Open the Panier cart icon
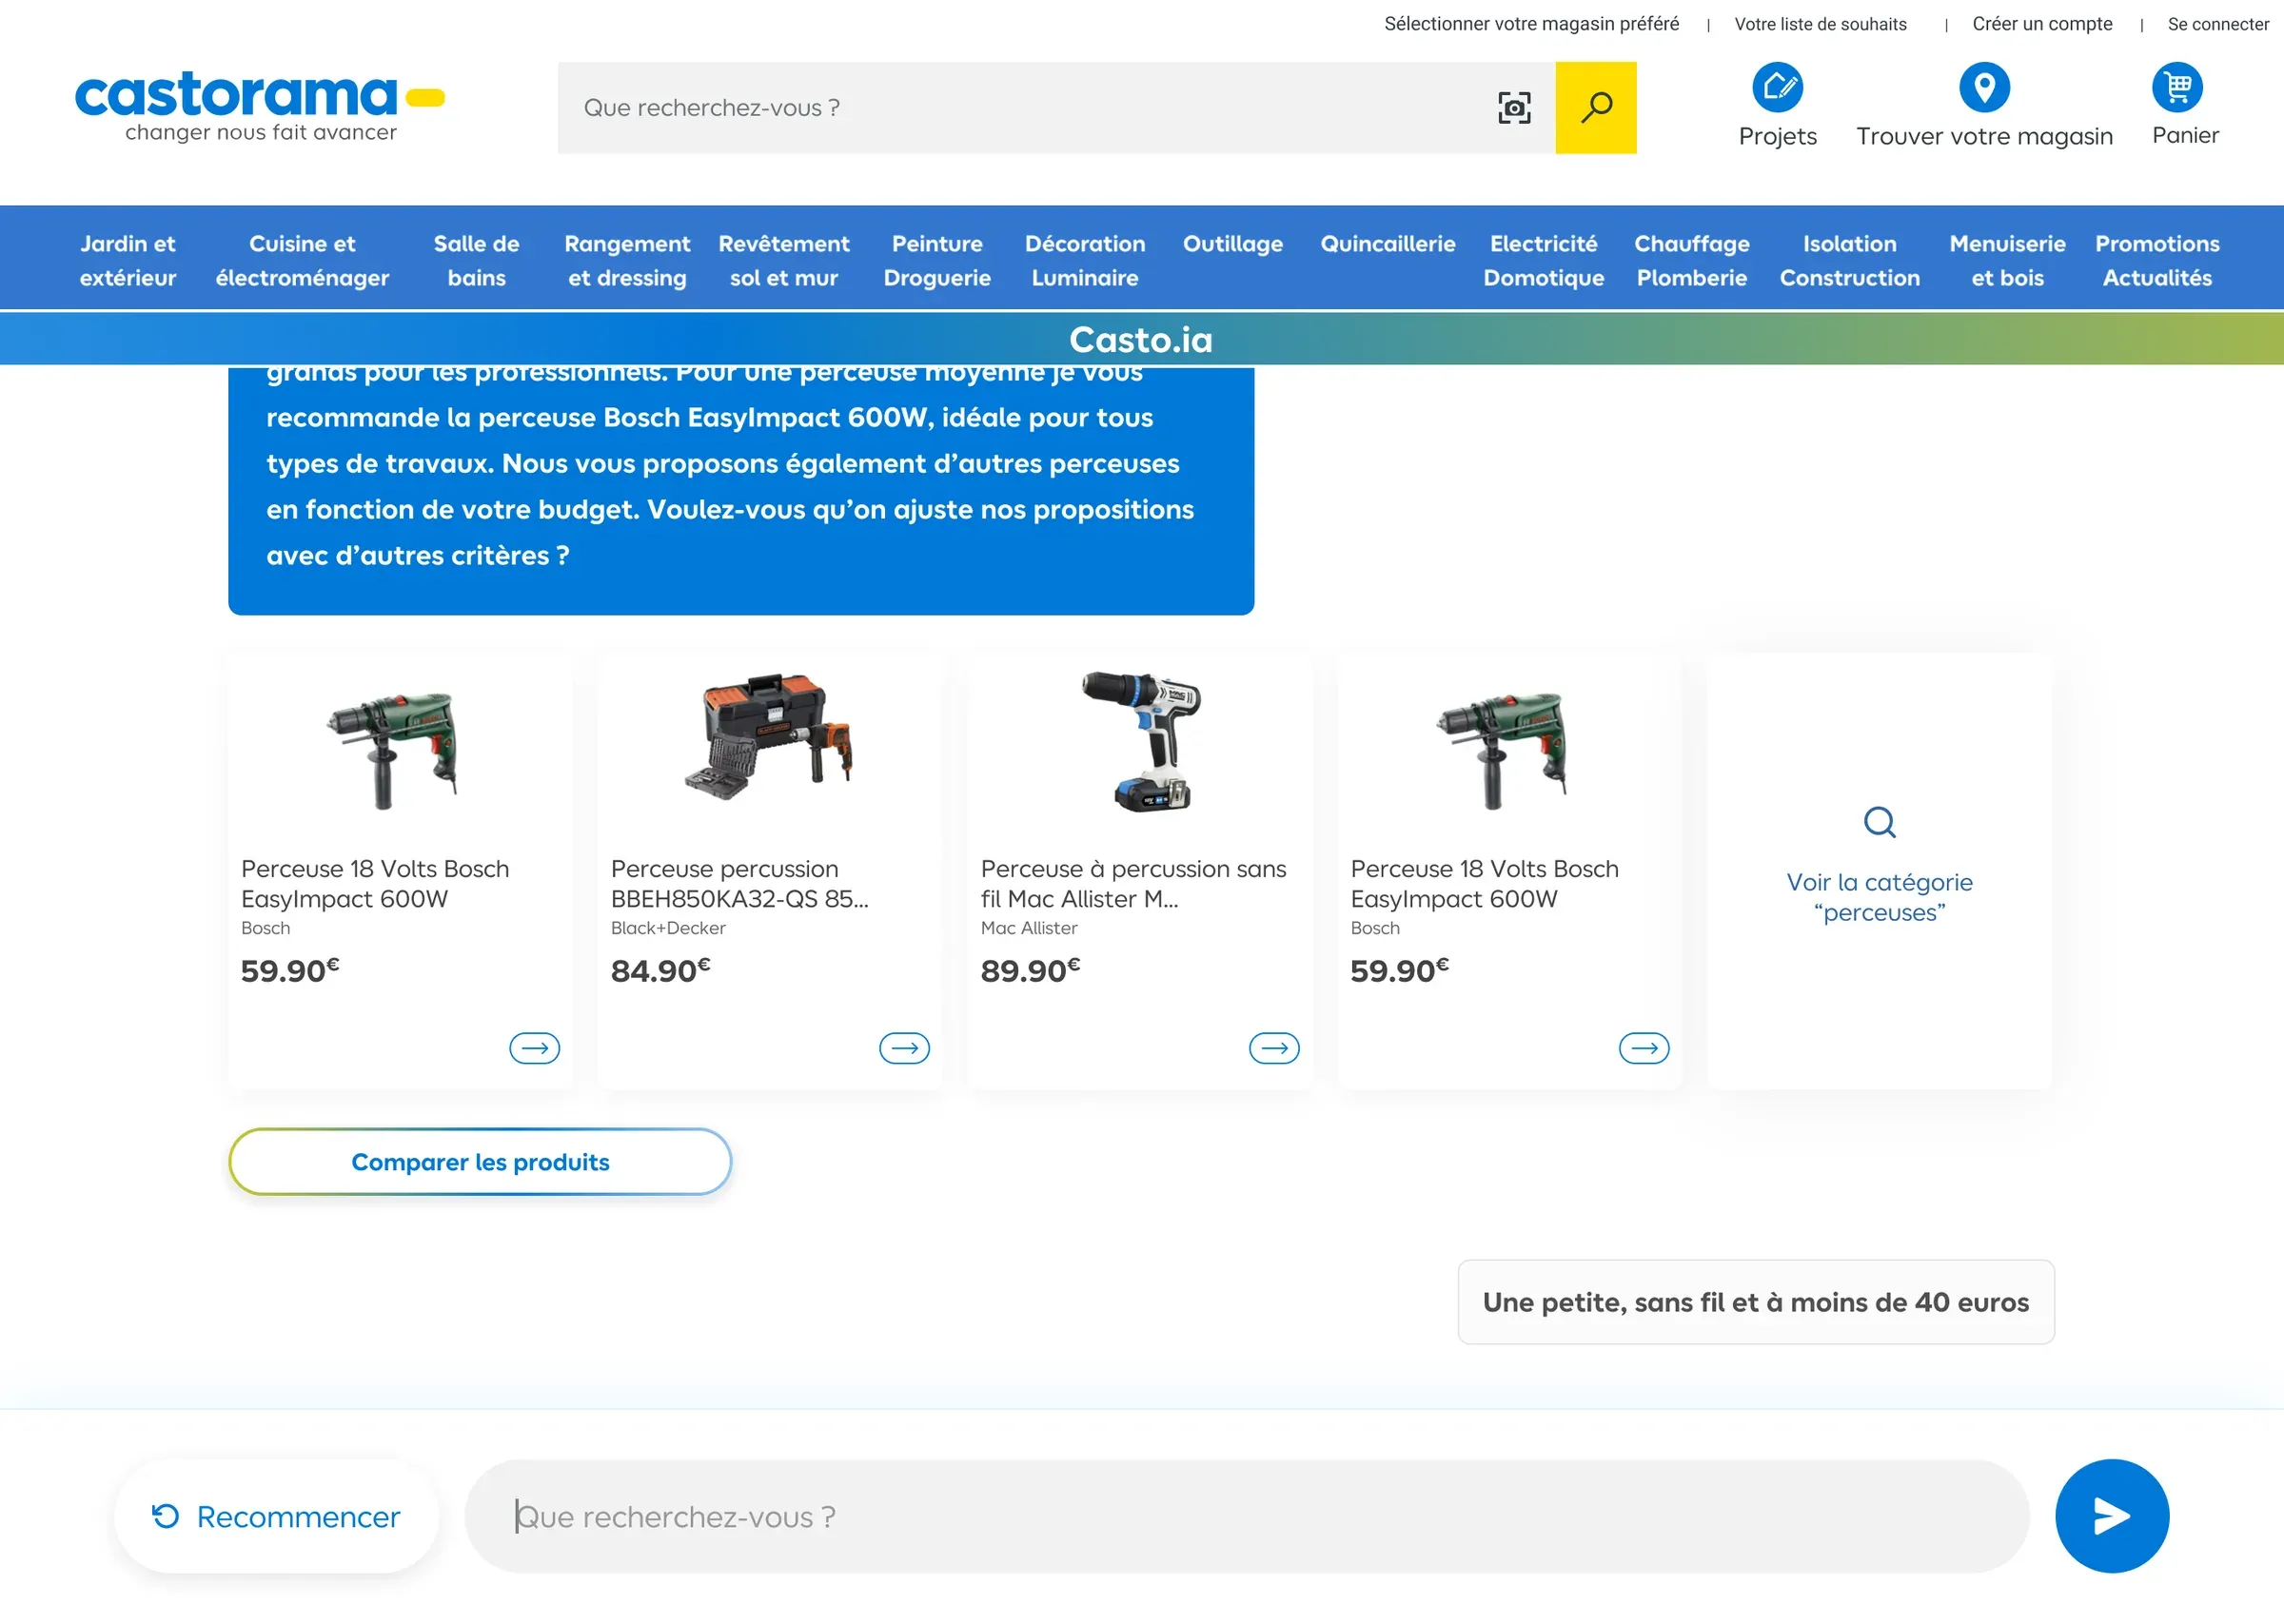The height and width of the screenshot is (1624, 2284). coord(2177,87)
